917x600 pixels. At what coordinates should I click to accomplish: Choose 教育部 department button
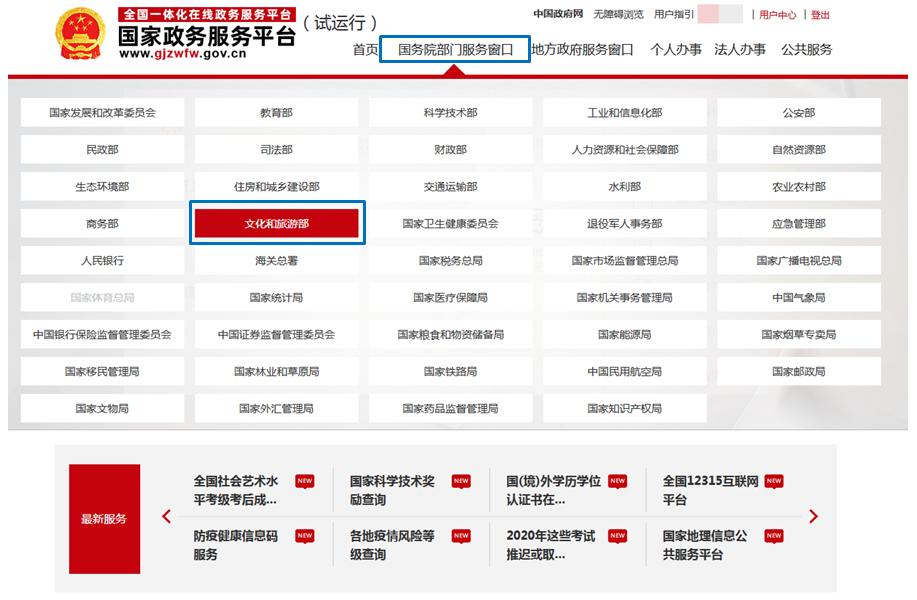click(276, 113)
